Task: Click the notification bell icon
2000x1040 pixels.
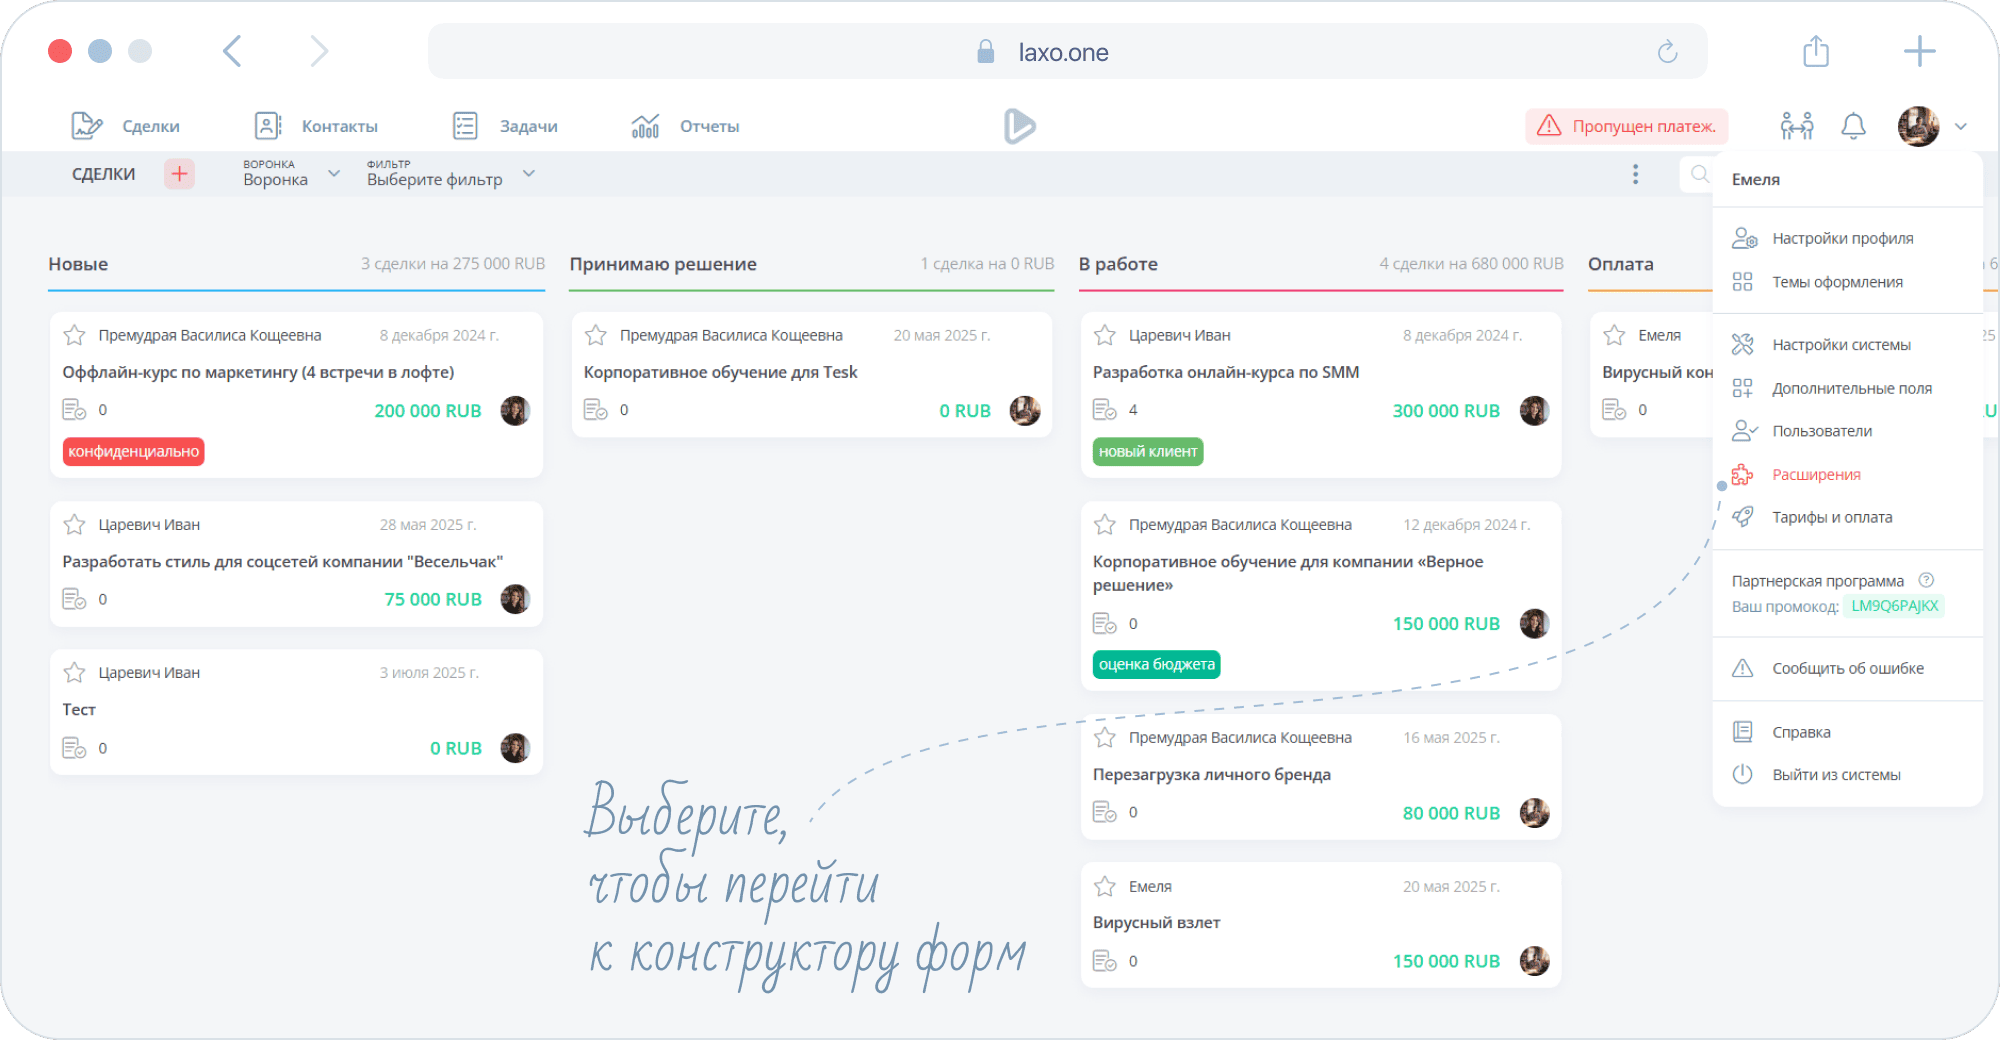Action: pos(1853,126)
